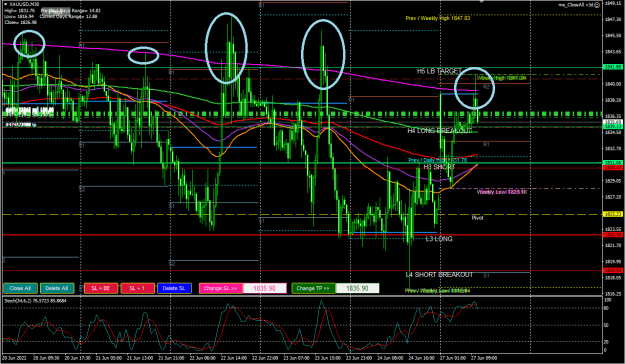The width and height of the screenshot is (625, 364).
Task: Click the me_CloseAll expert advisor name
Action: (572, 5)
